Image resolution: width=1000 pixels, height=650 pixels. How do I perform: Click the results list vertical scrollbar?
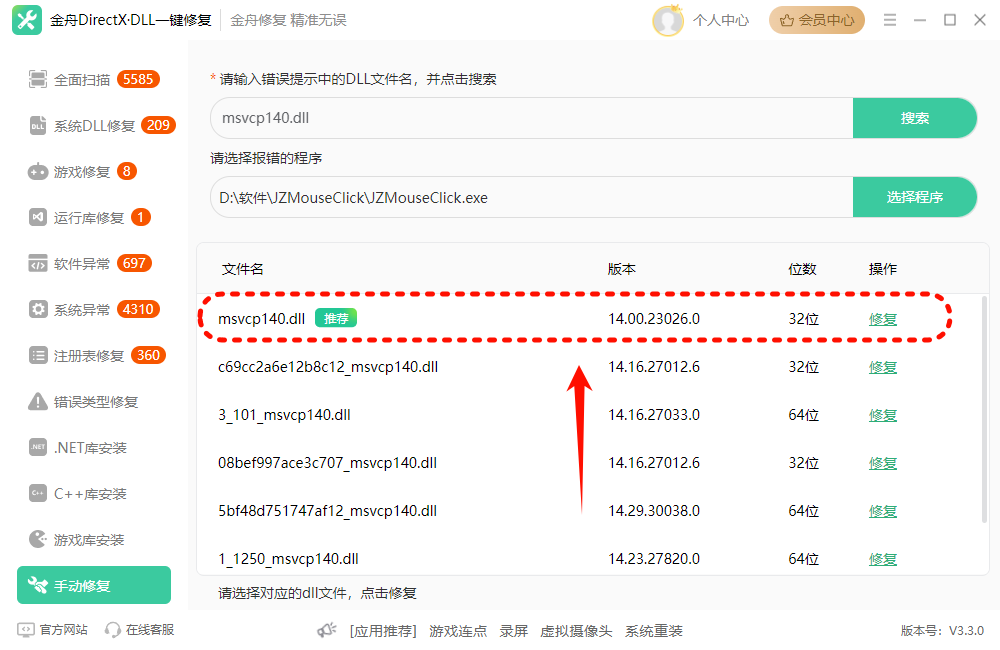(x=984, y=409)
